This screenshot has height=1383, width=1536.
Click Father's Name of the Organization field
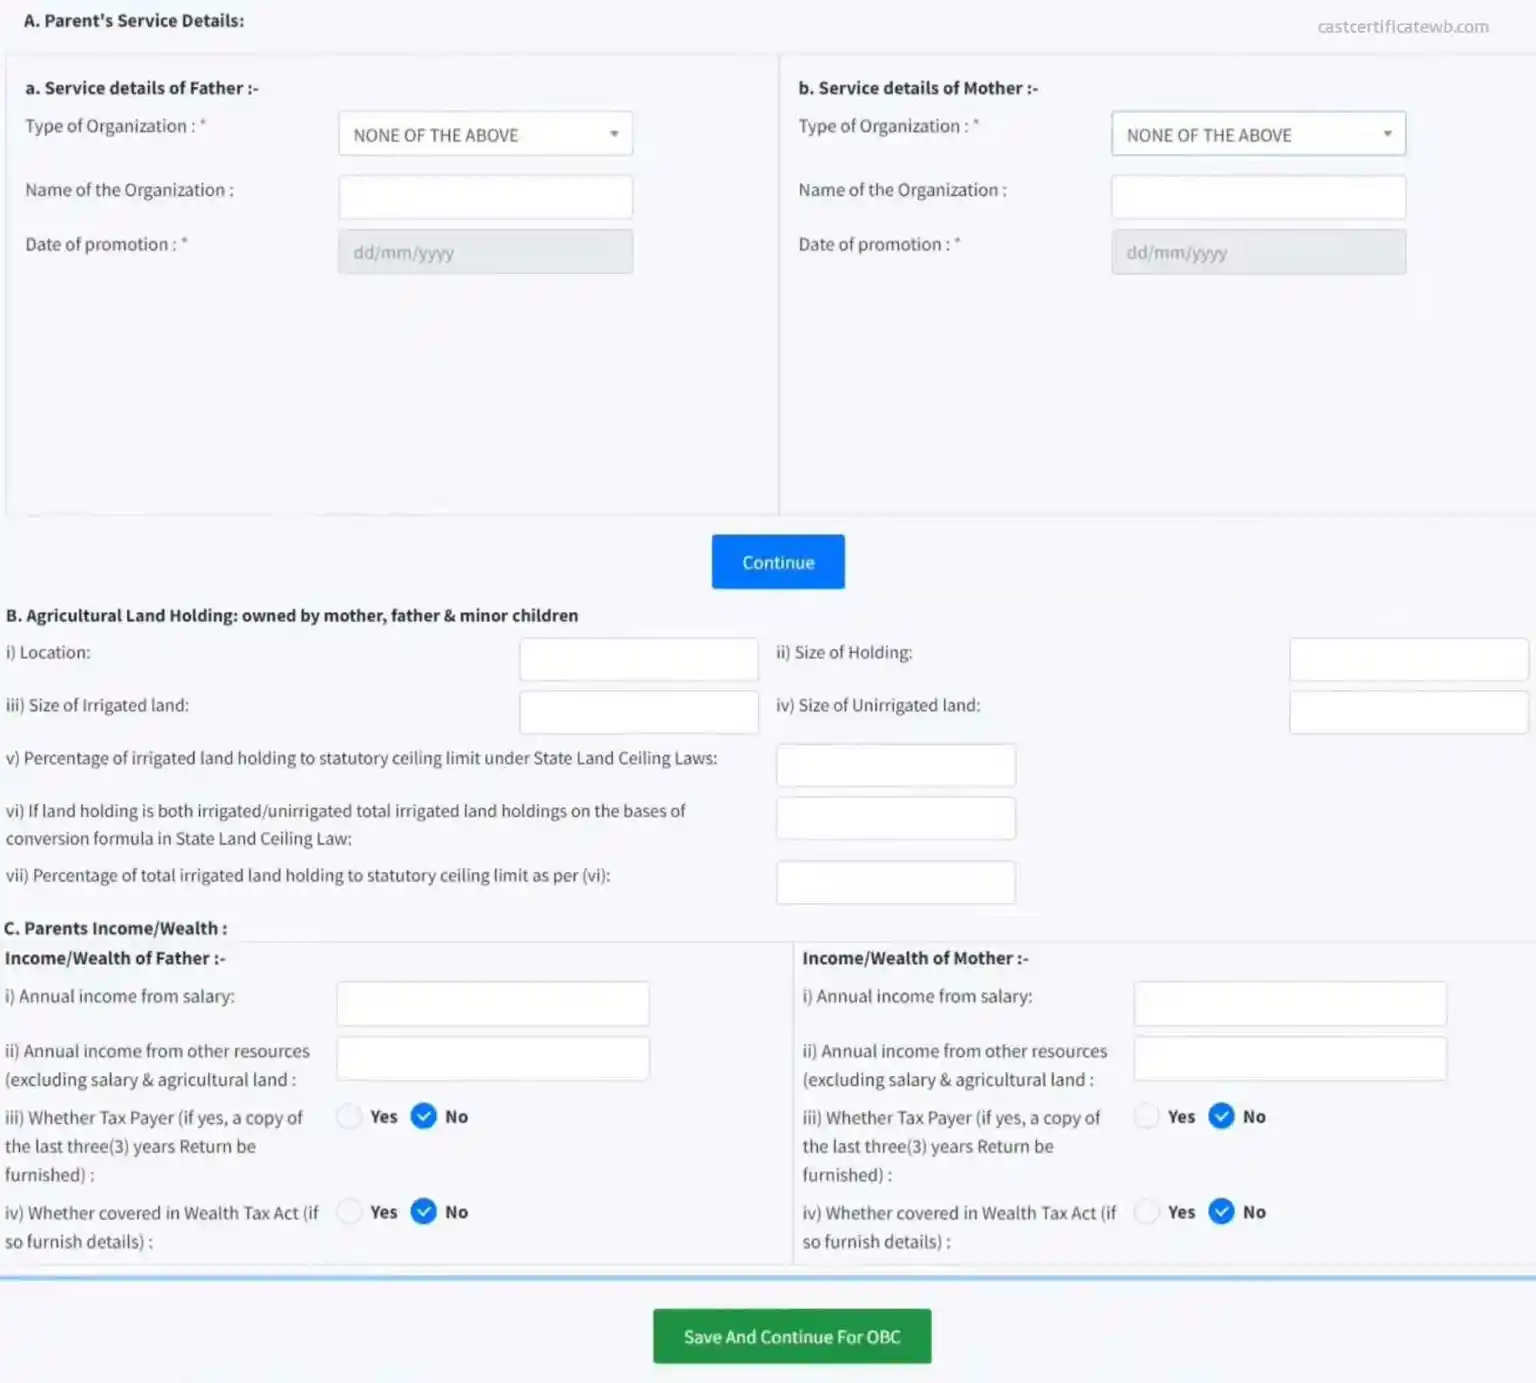coord(485,197)
